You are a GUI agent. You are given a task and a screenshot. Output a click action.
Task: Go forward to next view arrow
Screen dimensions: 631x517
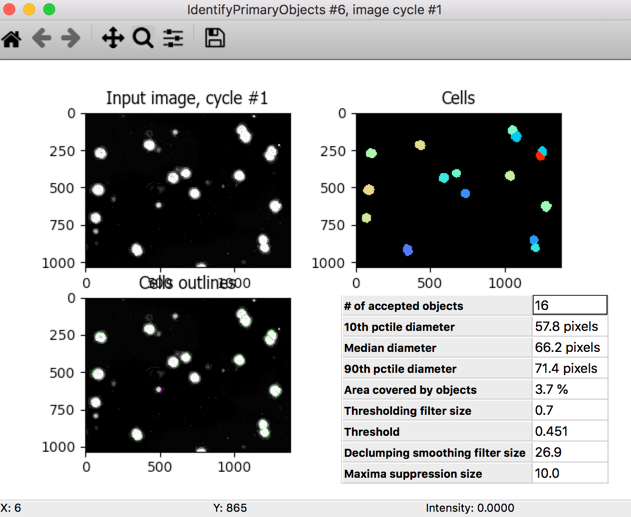71,39
